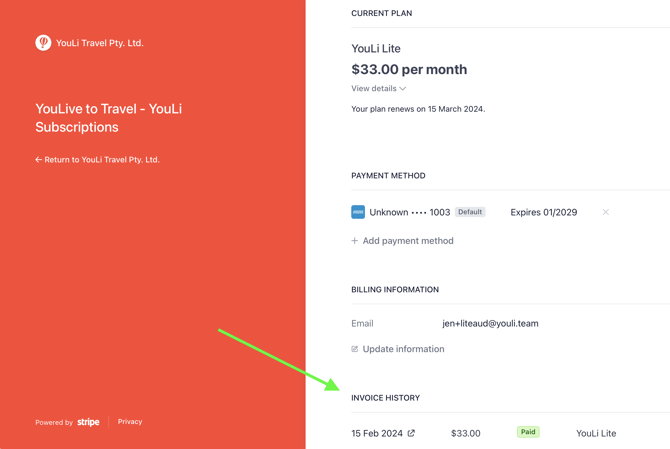Click the $33.00 invoice amount
Screen dimensions: 670x449
465,433
